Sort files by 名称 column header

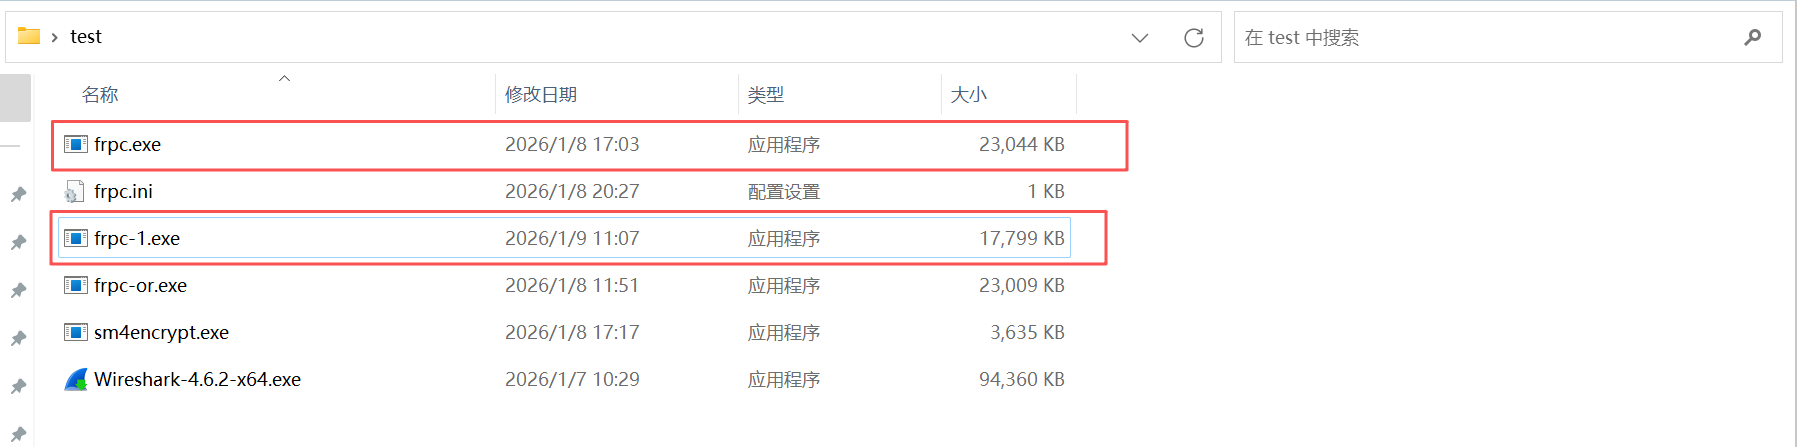(100, 95)
